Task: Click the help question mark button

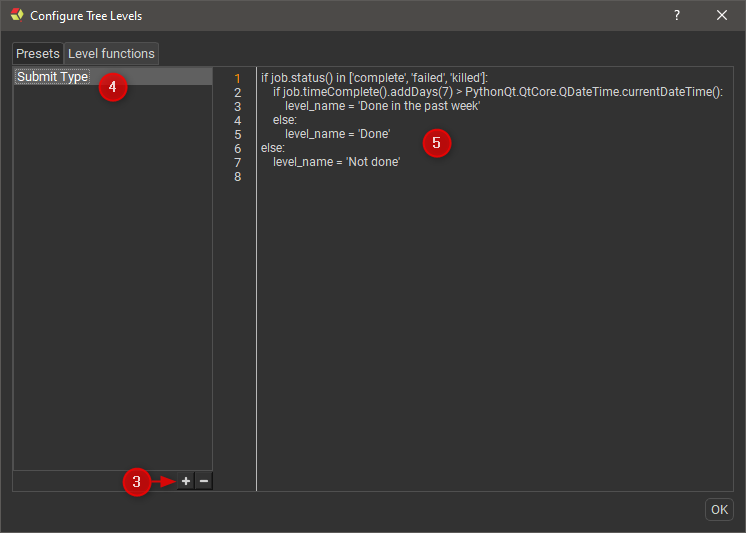Action: (677, 15)
